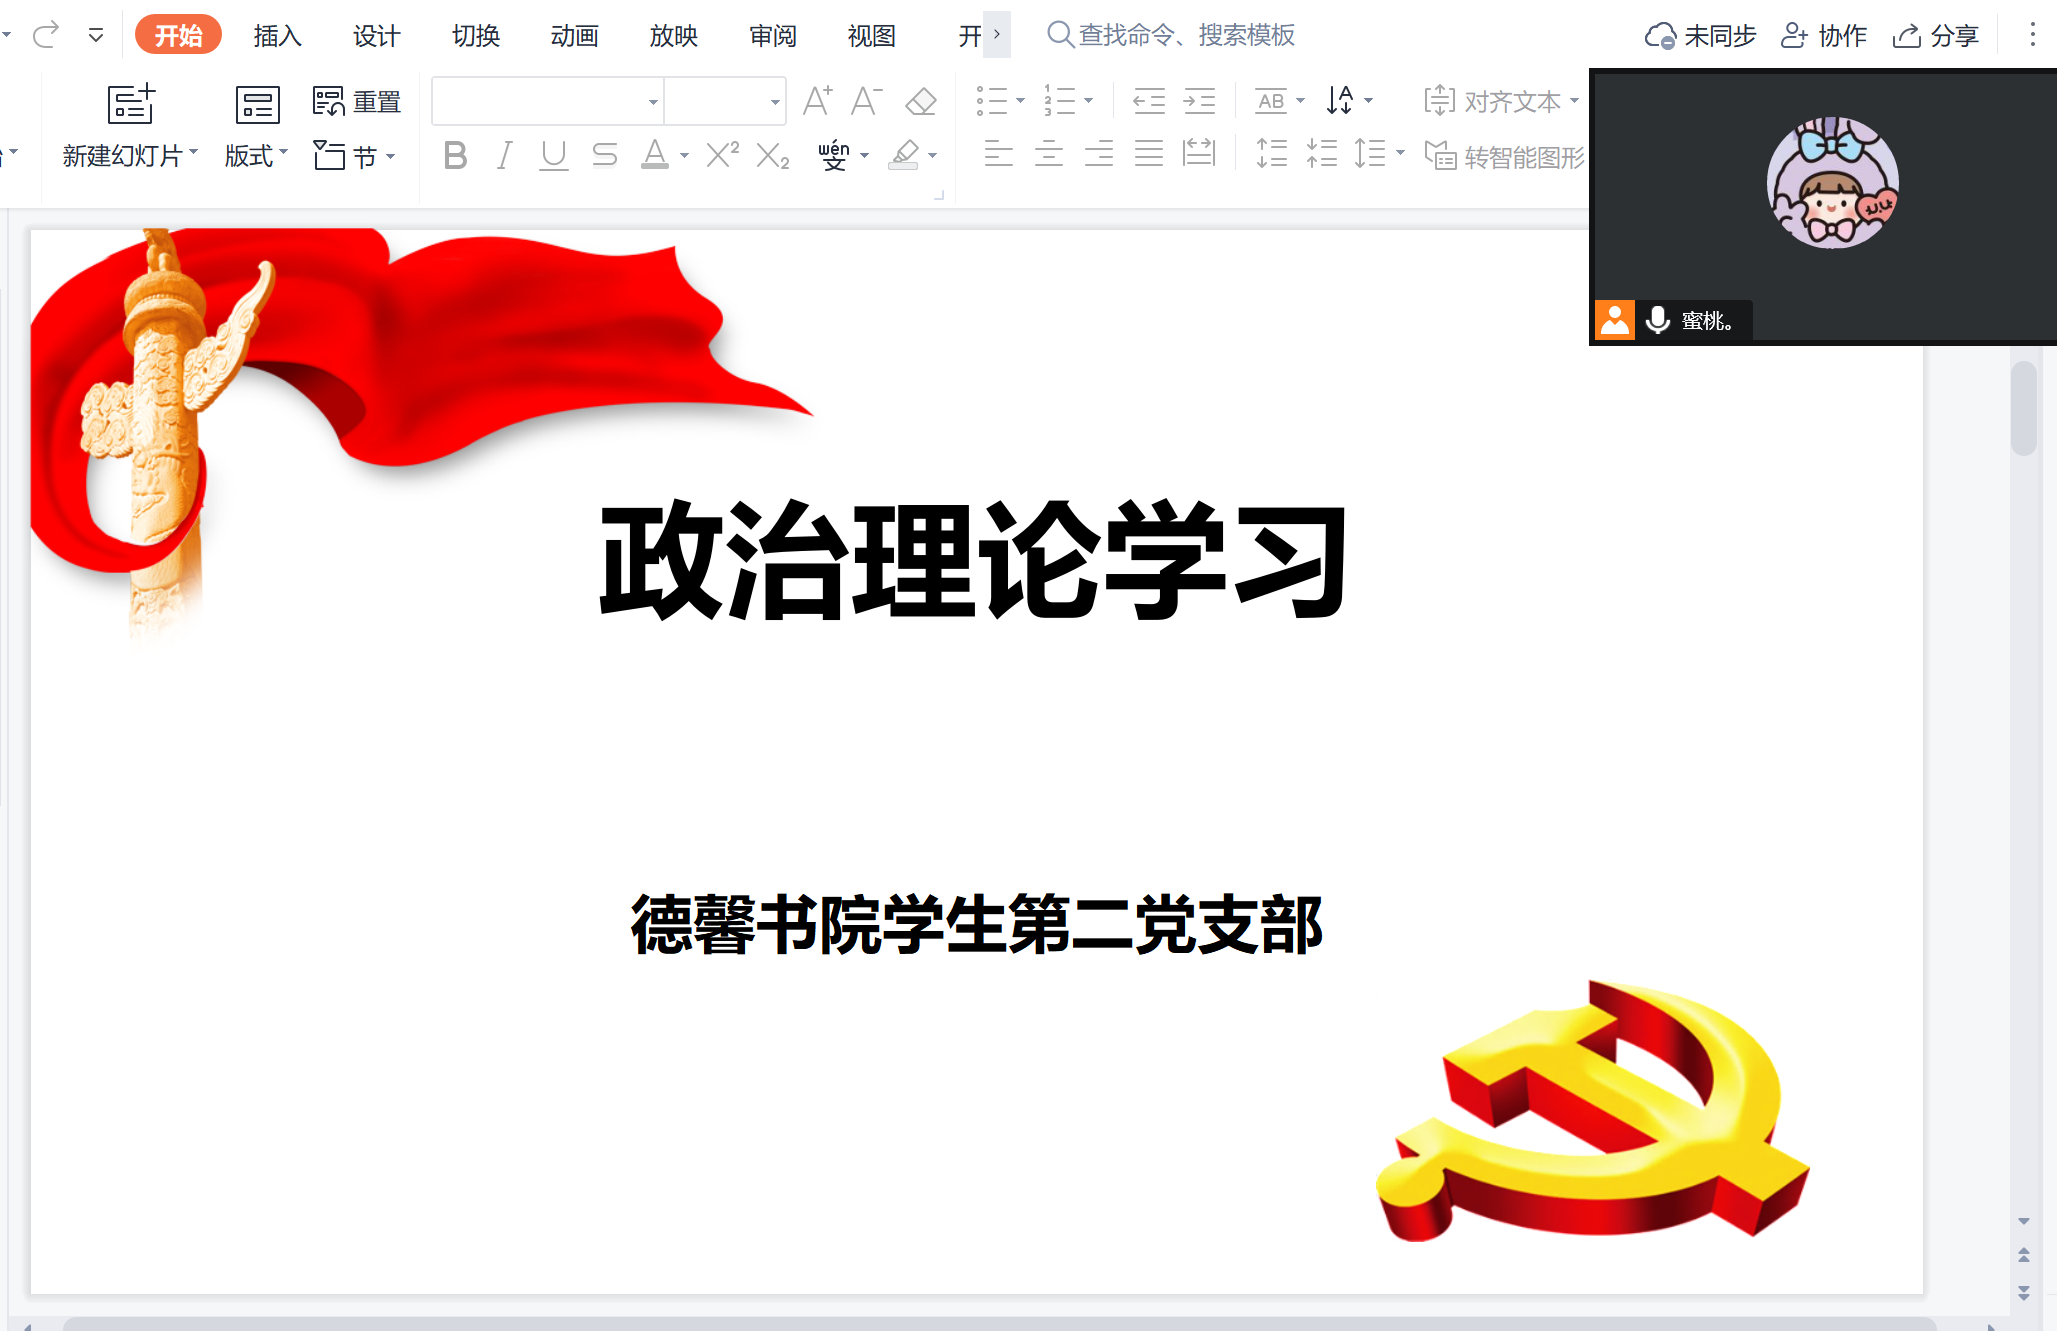Click the increase indent icon
Viewport: 2057px width, 1331px height.
point(1199,101)
